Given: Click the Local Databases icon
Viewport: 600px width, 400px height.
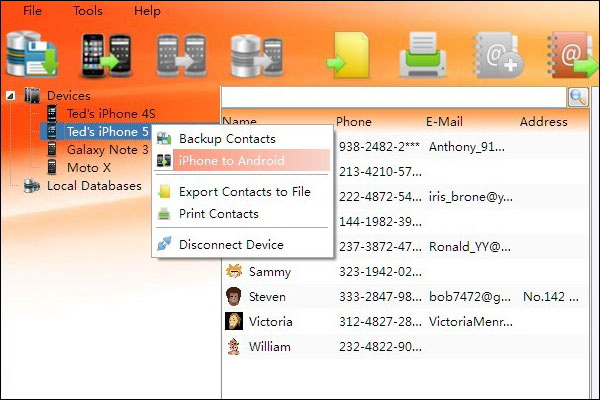Looking at the screenshot, I should pyautogui.click(x=32, y=186).
